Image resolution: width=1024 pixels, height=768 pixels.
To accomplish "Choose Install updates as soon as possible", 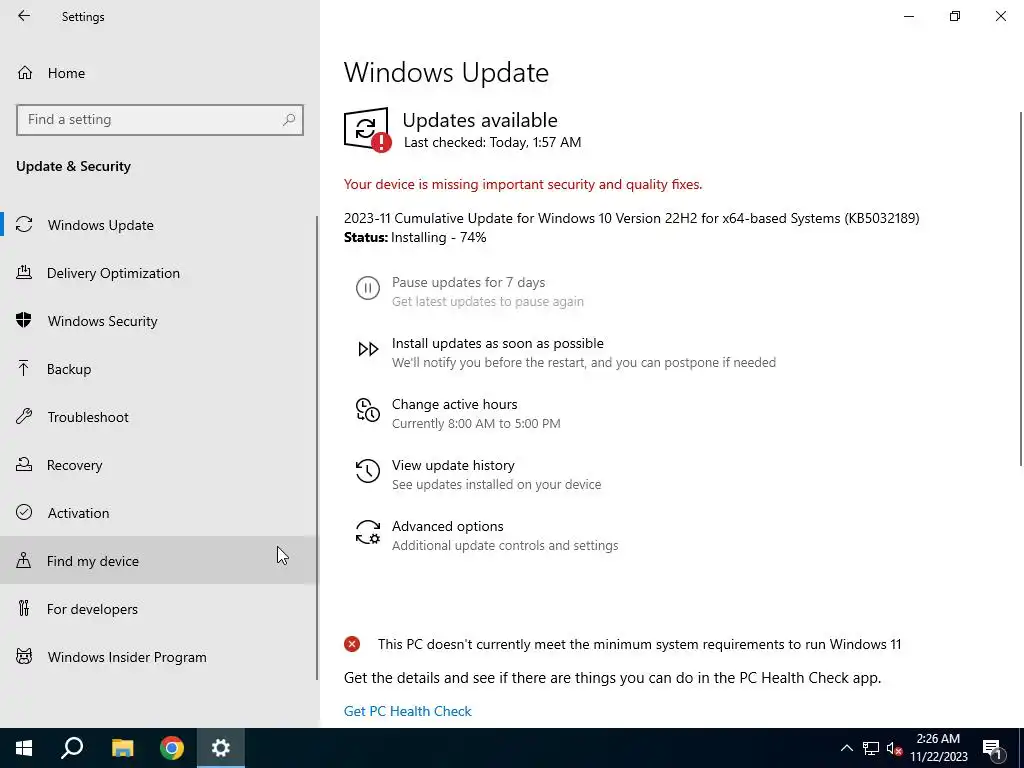I will point(498,344).
